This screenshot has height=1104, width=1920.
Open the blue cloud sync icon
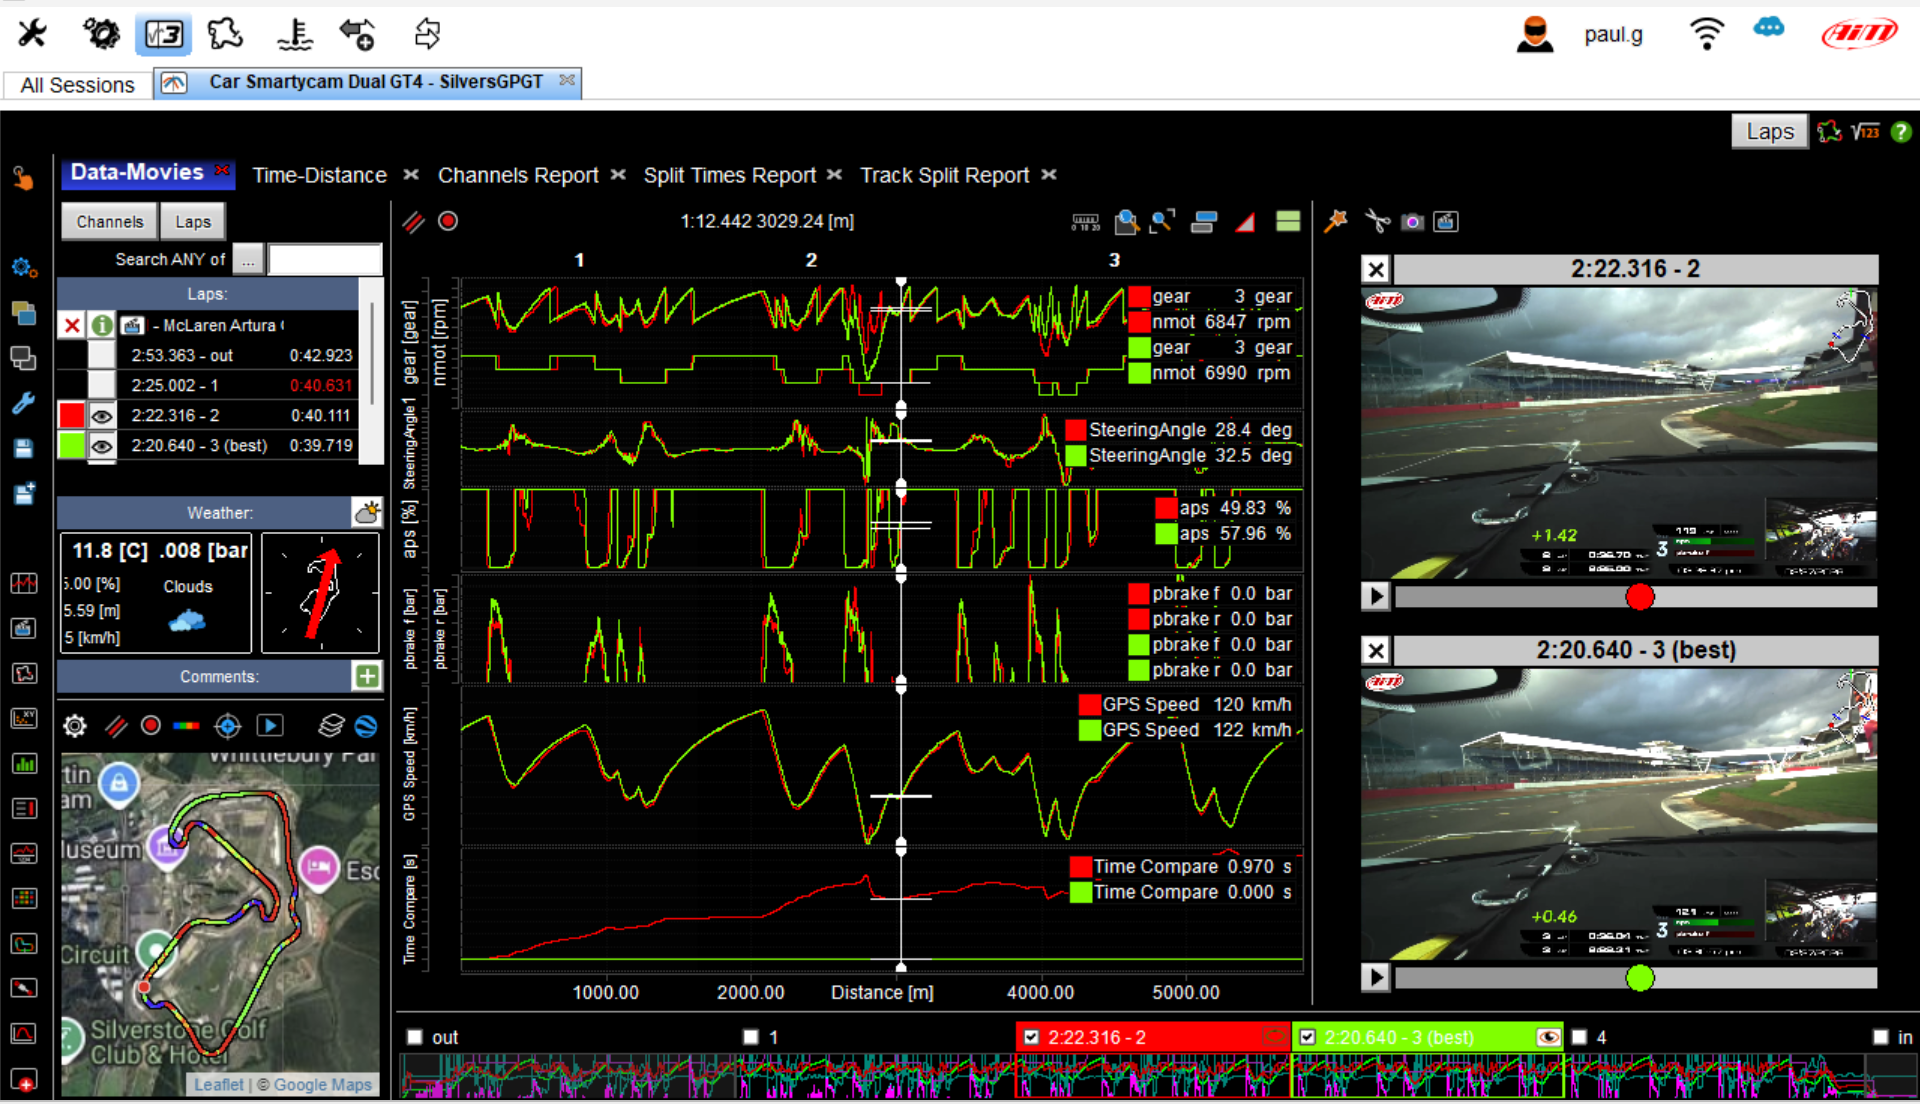pyautogui.click(x=1768, y=28)
